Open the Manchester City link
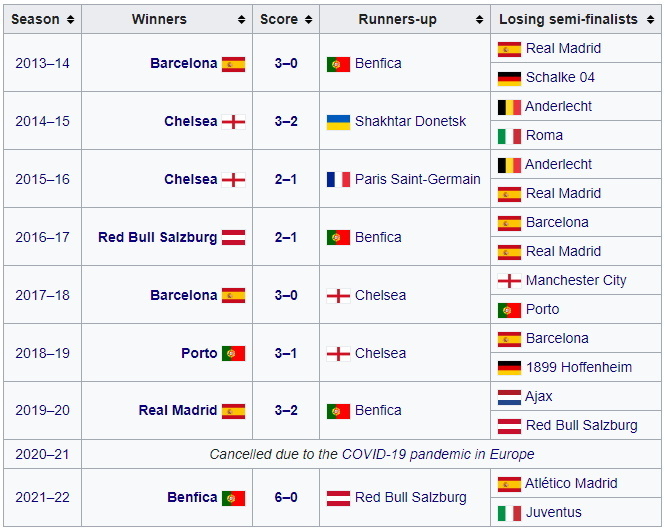The height and width of the screenshot is (531, 665). click(x=576, y=281)
